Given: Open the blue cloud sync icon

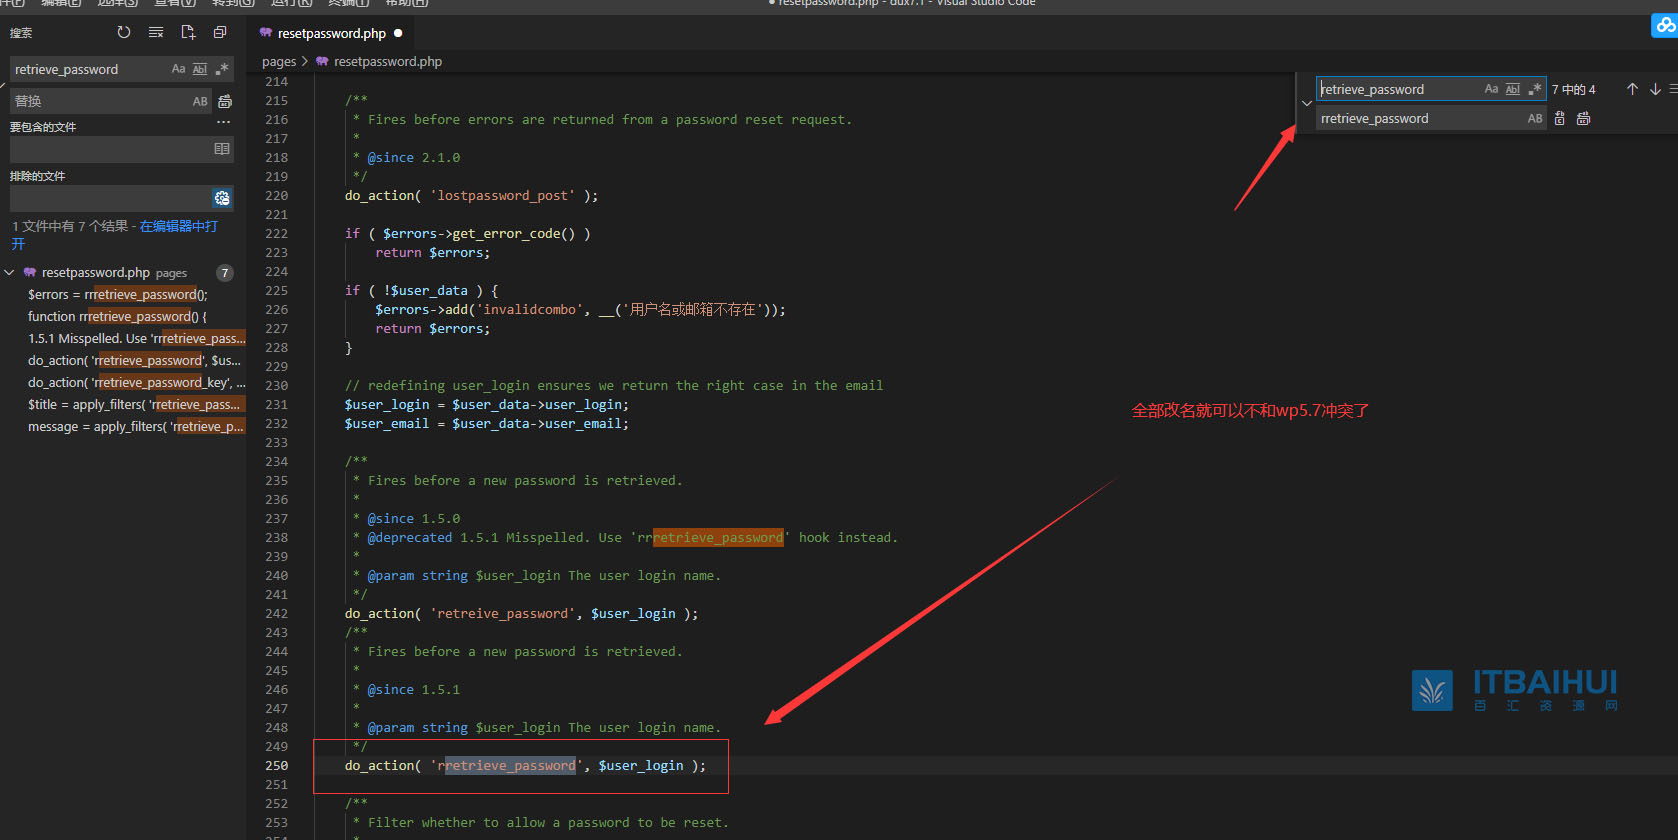Looking at the screenshot, I should [1665, 26].
